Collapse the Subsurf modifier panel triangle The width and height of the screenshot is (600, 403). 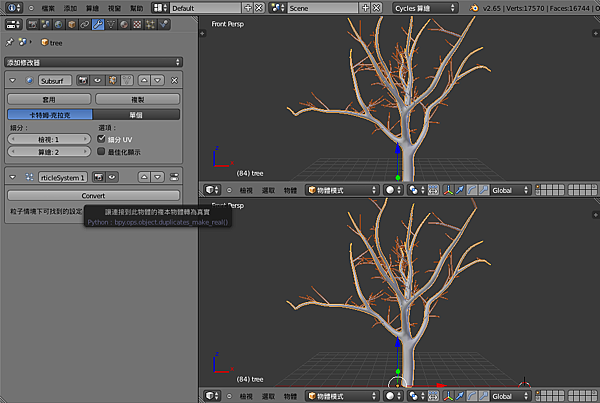coord(12,79)
